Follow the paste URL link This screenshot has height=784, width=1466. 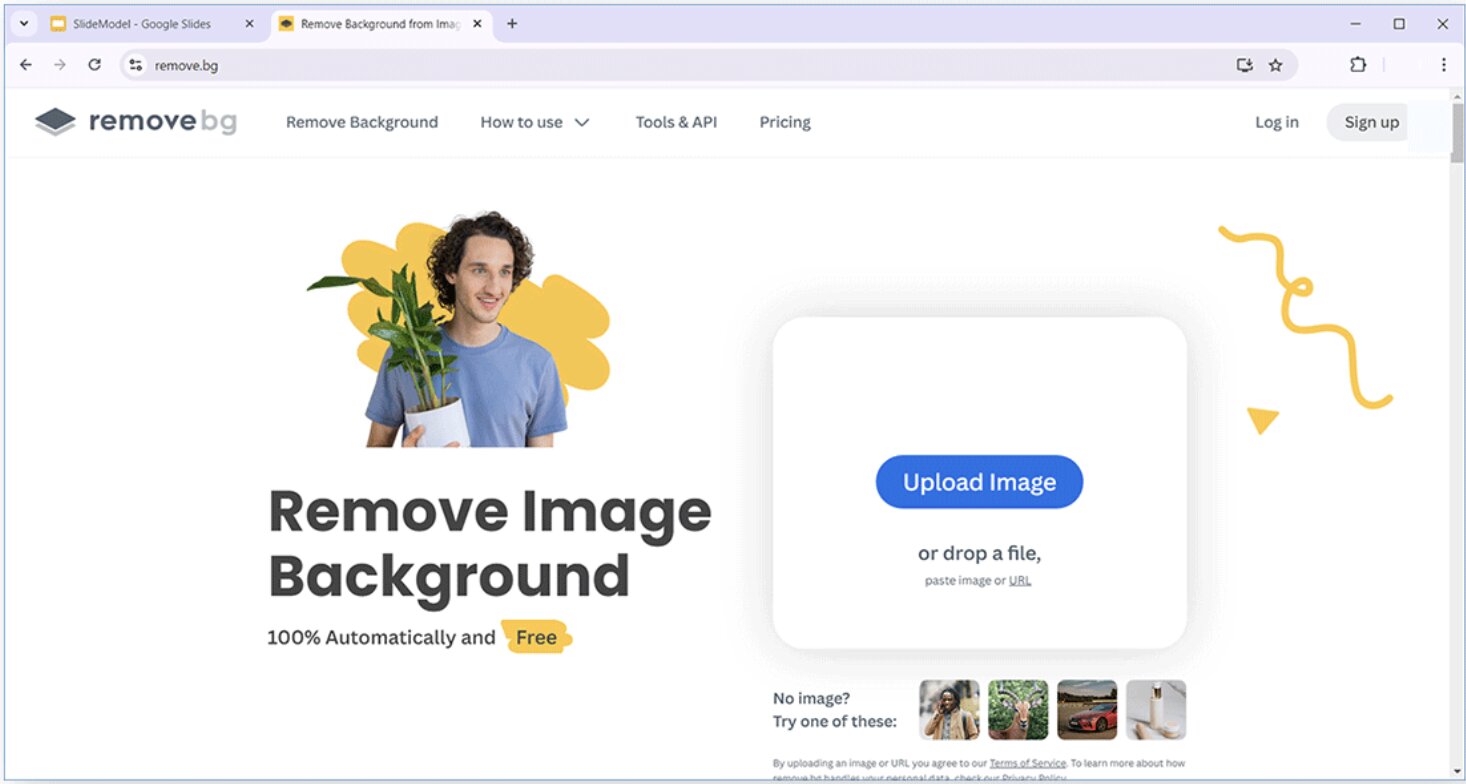pos(1019,580)
